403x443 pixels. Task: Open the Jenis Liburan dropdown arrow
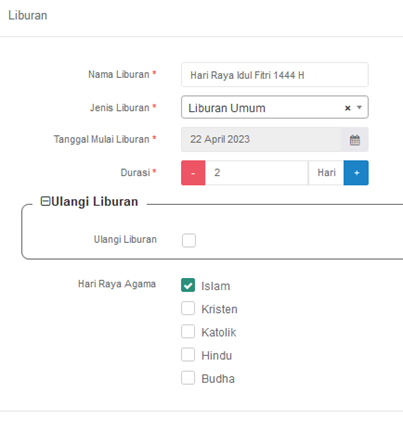(359, 107)
